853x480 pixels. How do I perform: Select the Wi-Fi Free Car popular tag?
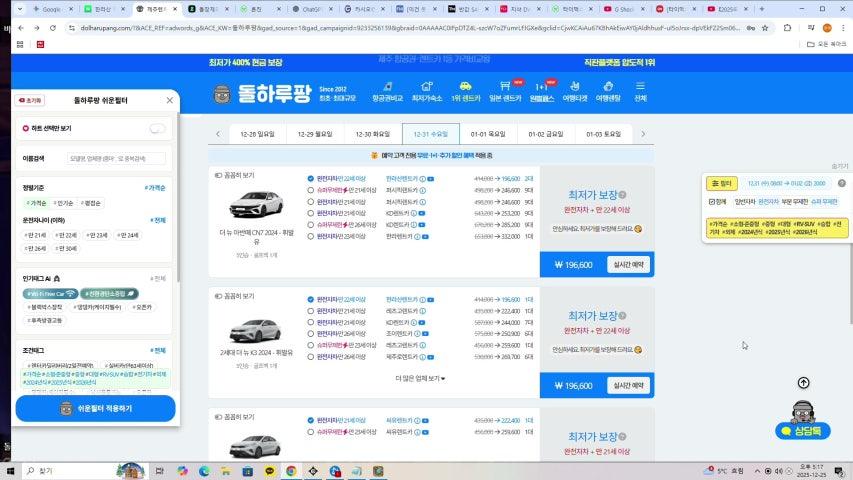pyautogui.click(x=51, y=294)
